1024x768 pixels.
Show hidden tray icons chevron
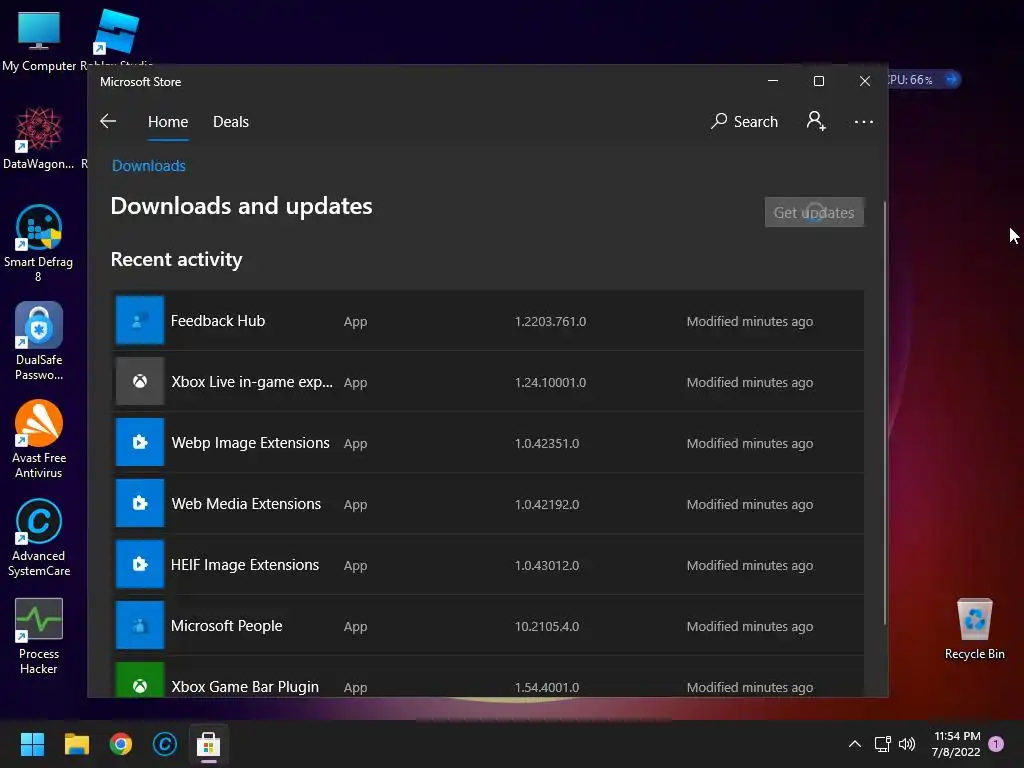click(854, 744)
